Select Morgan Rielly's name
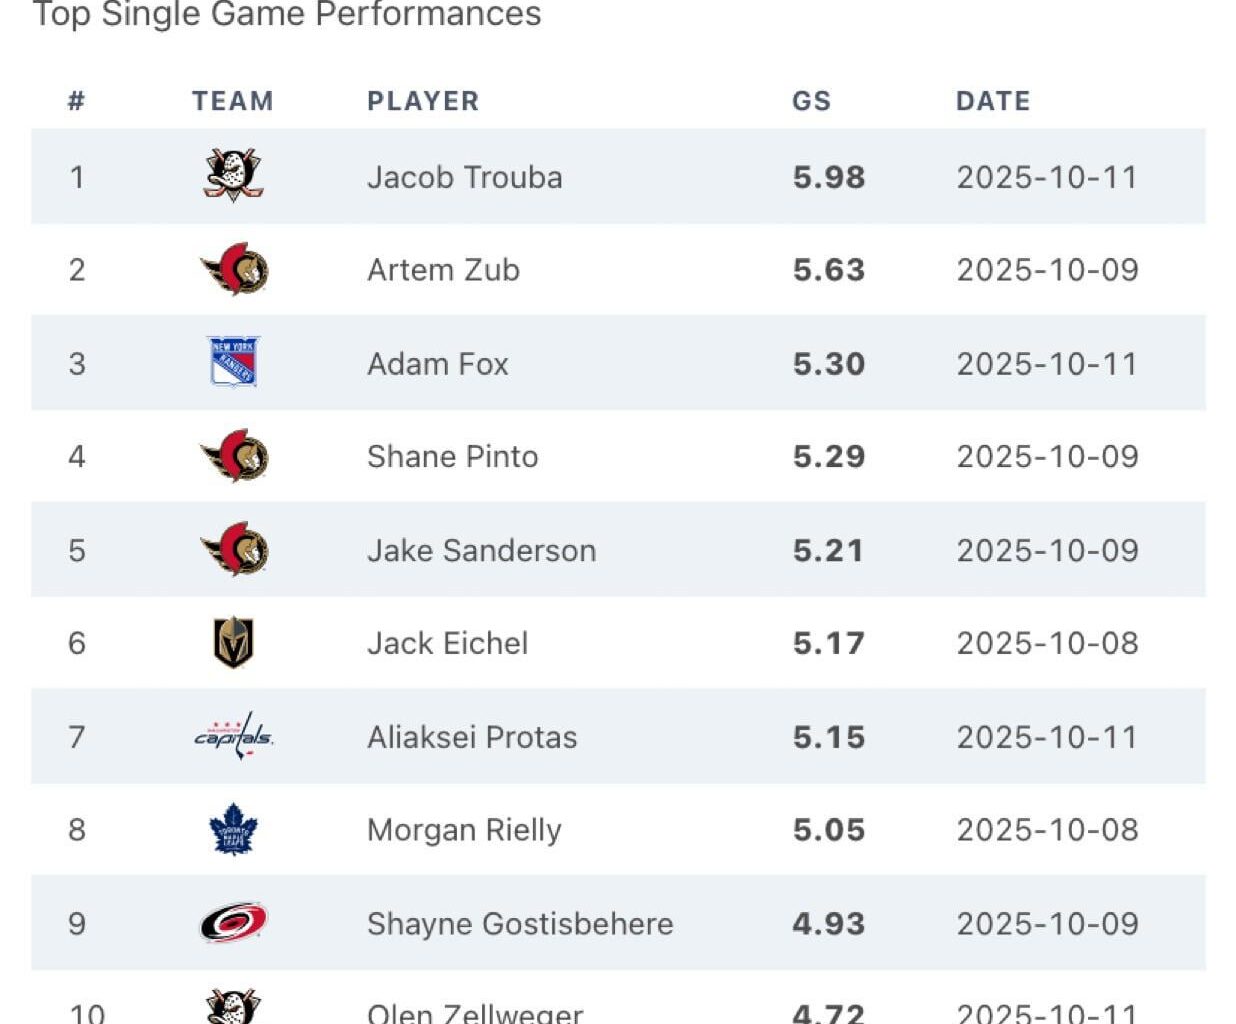1236x1024 pixels. tap(464, 830)
